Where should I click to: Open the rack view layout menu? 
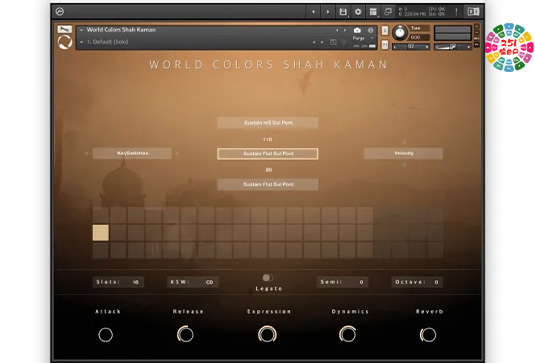tap(373, 12)
